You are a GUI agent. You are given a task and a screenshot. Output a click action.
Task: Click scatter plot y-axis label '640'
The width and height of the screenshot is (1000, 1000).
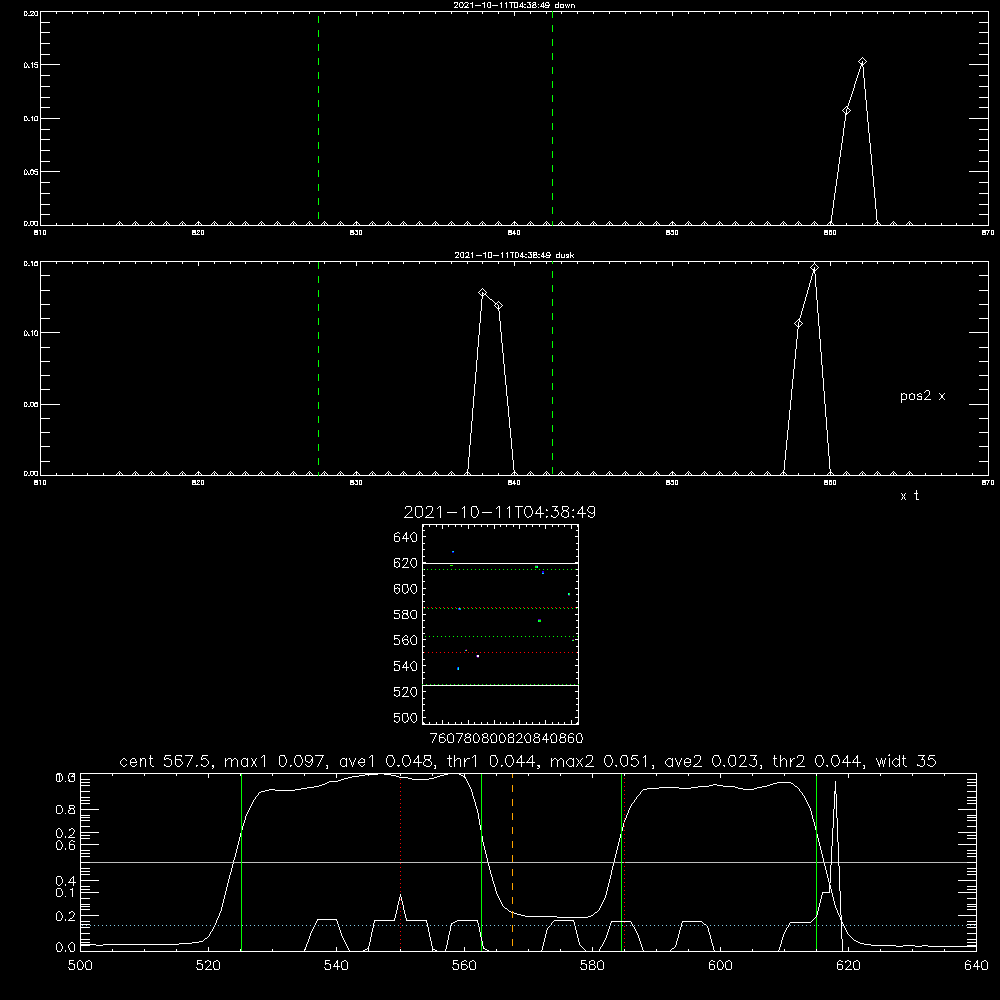[406, 538]
